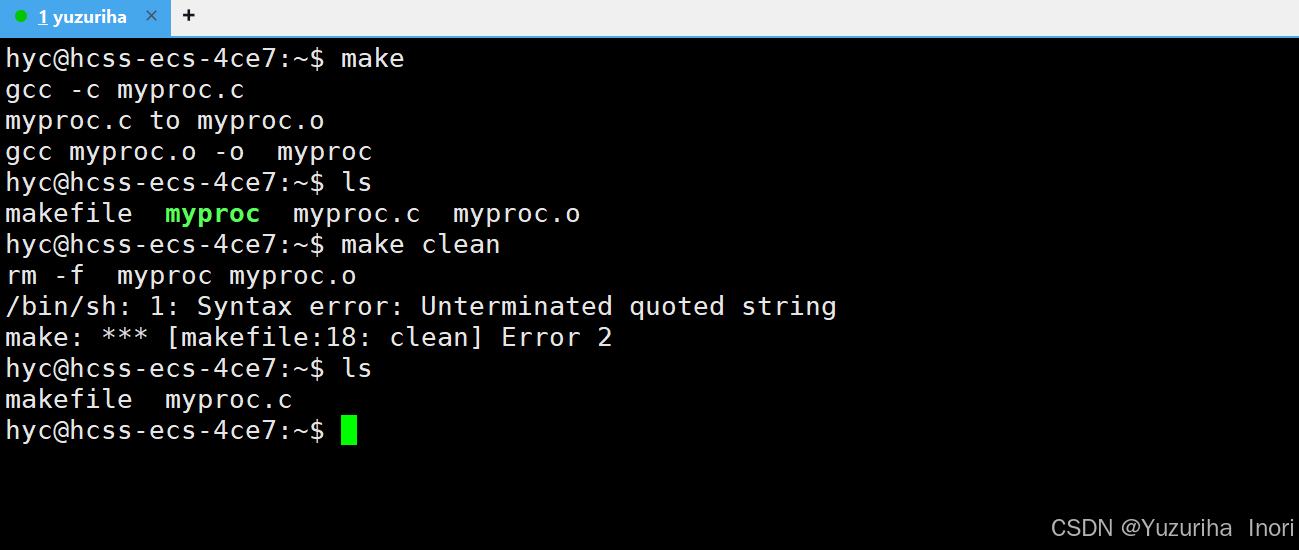
Task: Click myproc.o in the first ls listing
Action: click(516, 213)
